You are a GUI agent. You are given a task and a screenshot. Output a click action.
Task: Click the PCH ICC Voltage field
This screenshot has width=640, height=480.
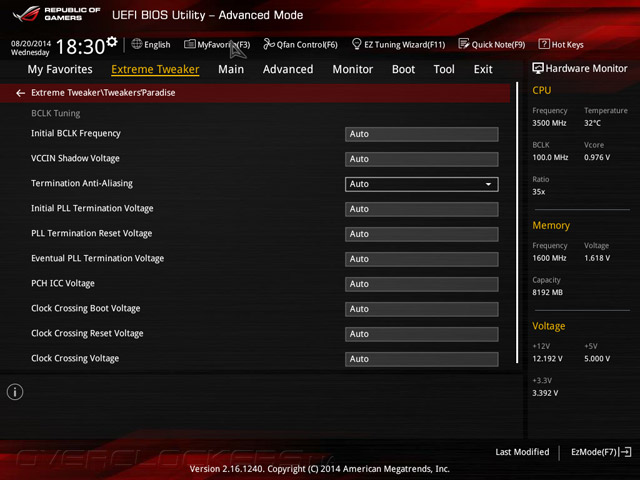pos(422,284)
